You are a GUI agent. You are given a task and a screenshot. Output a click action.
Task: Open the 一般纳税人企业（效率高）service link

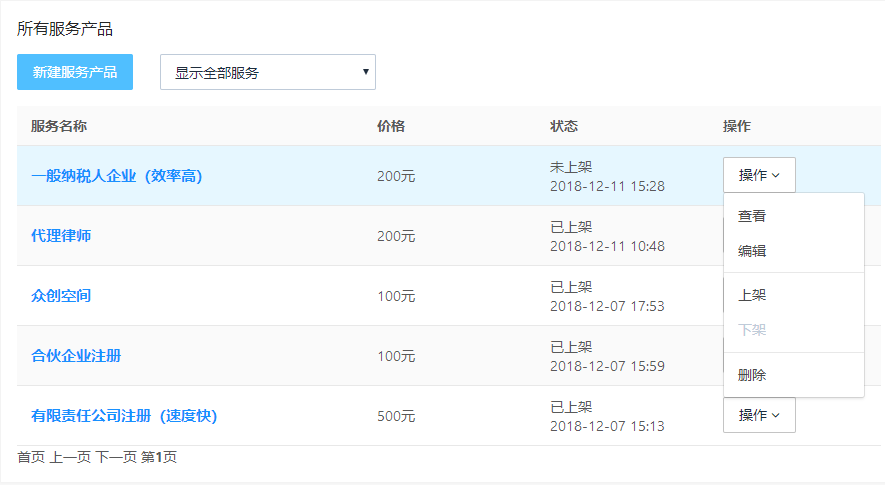(117, 176)
